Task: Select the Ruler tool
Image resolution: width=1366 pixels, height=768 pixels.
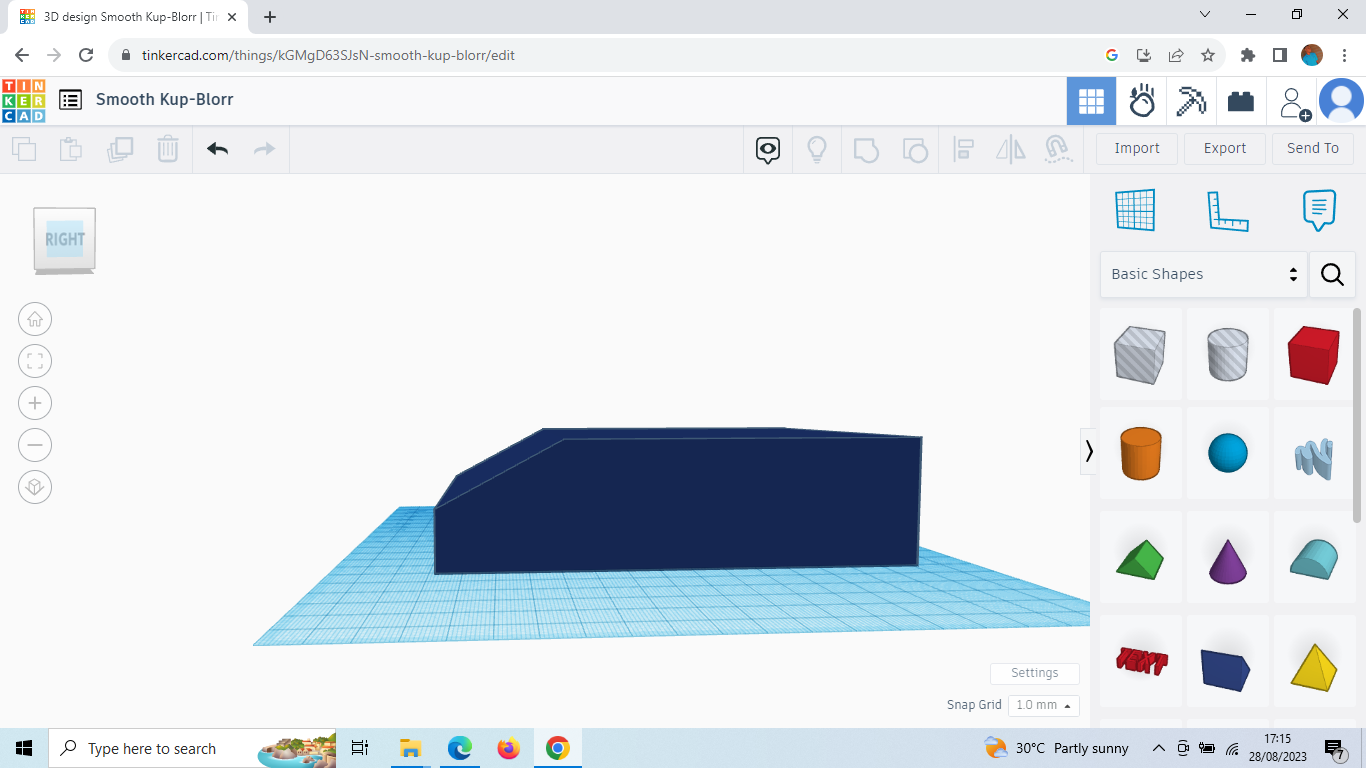Action: pos(1228,210)
